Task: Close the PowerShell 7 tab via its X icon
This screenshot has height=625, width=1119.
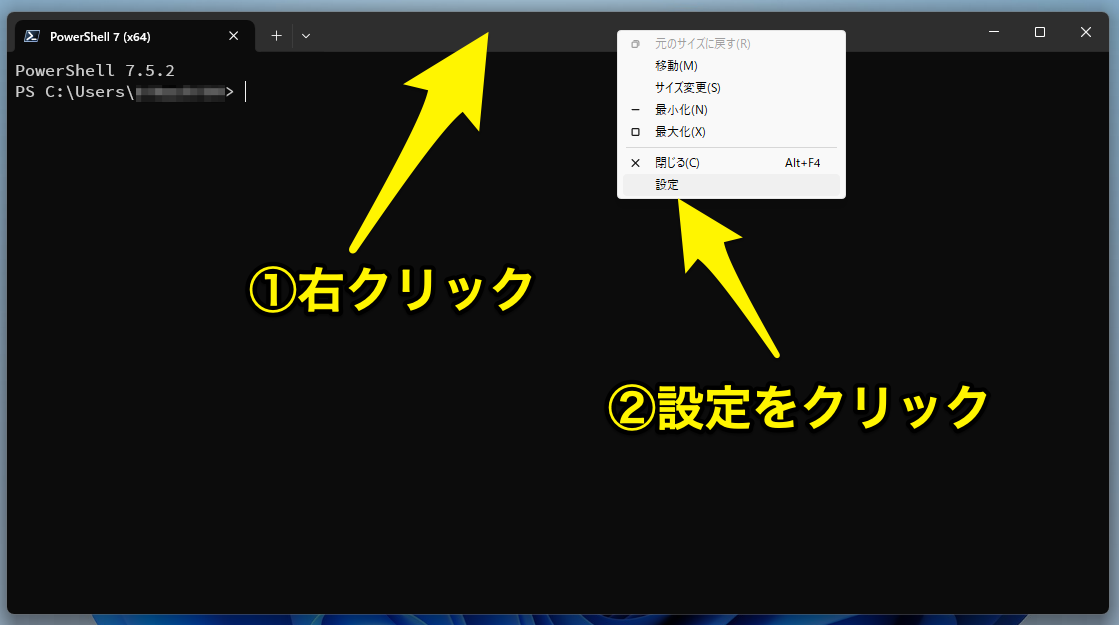Action: [x=233, y=35]
